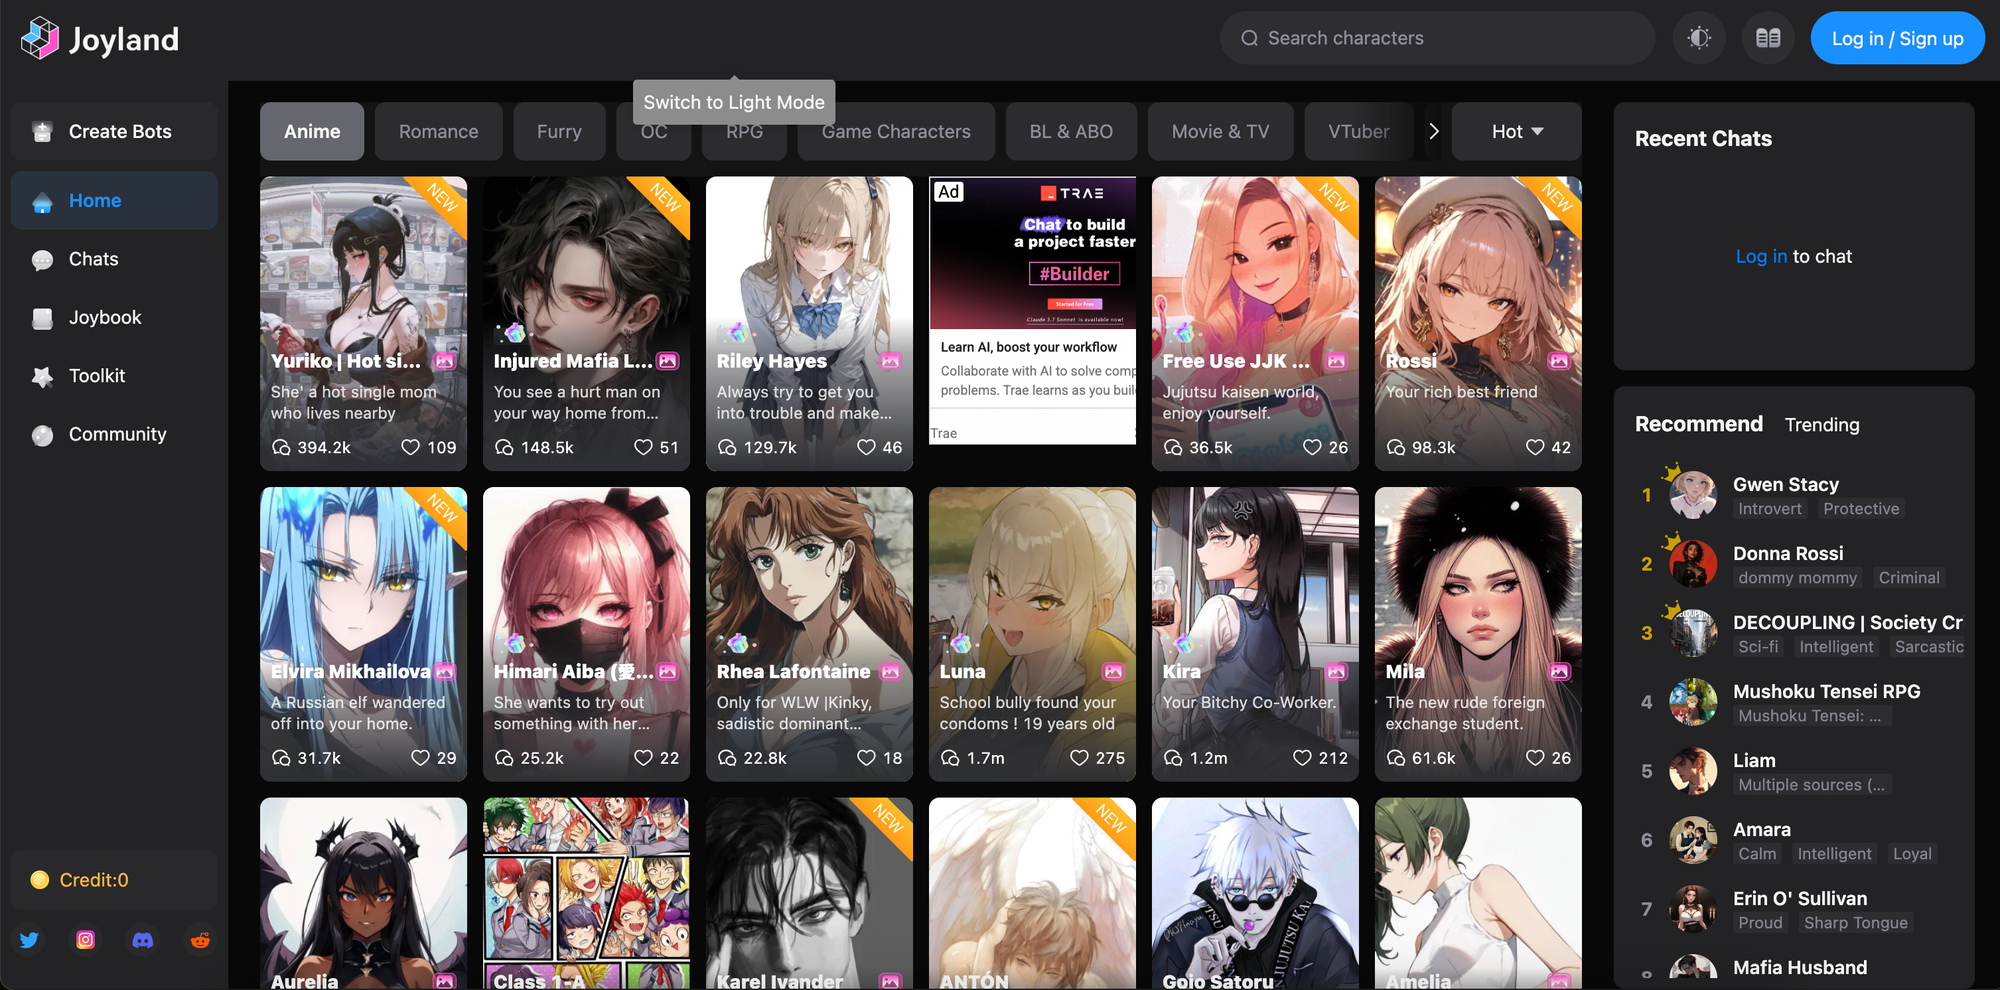Select the Anime category tab
The height and width of the screenshot is (990, 2000).
312,131
